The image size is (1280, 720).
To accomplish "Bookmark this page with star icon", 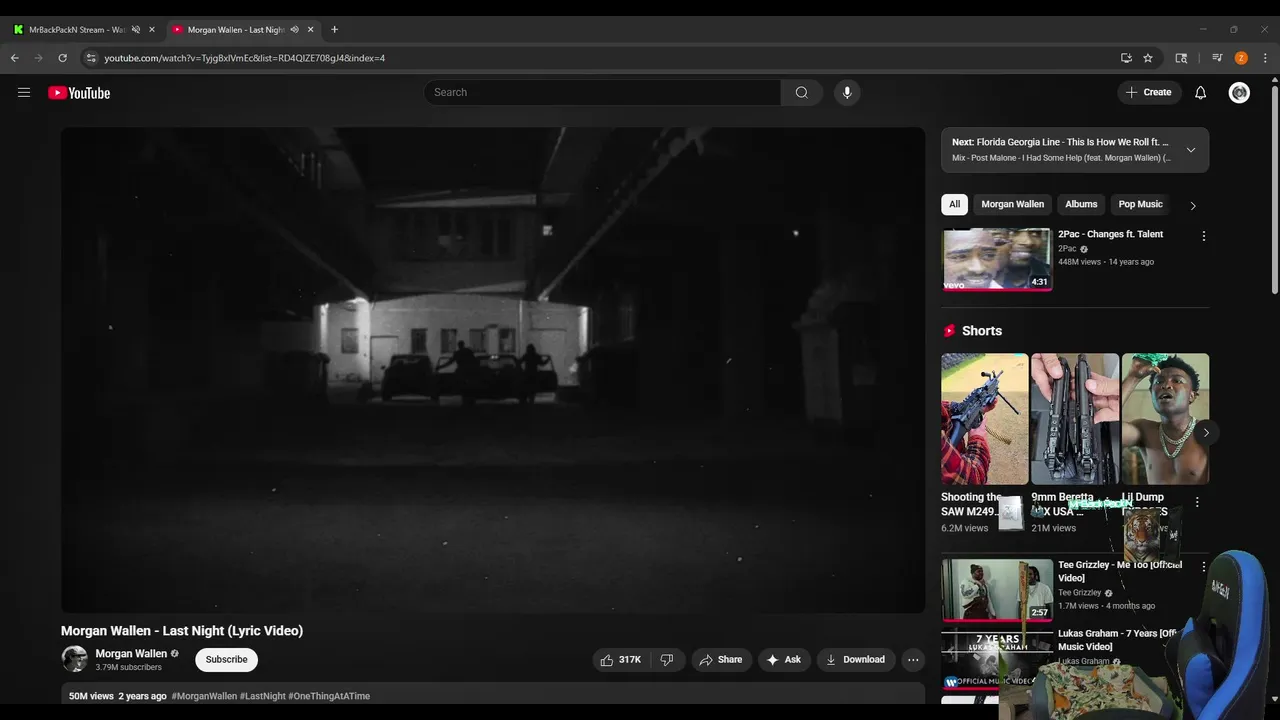I will (x=1148, y=58).
